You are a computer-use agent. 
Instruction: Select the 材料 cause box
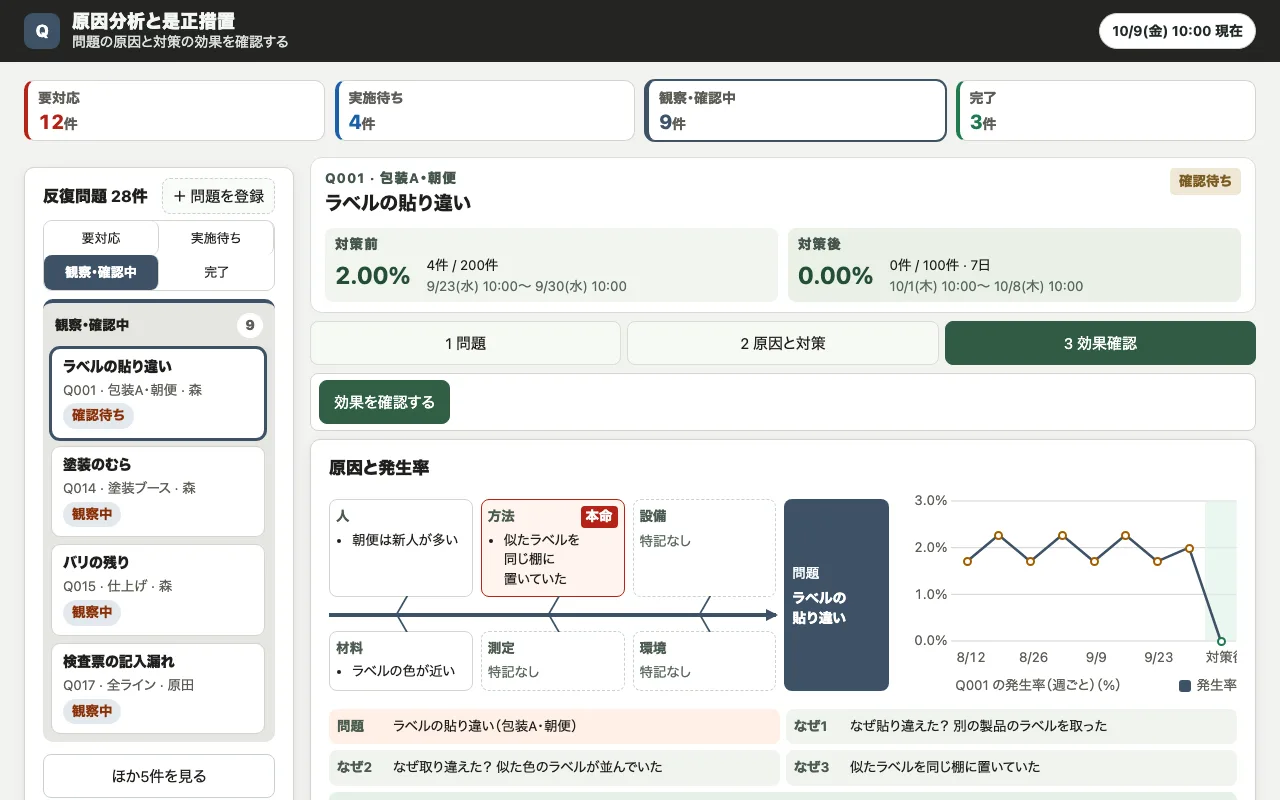[x=401, y=661]
